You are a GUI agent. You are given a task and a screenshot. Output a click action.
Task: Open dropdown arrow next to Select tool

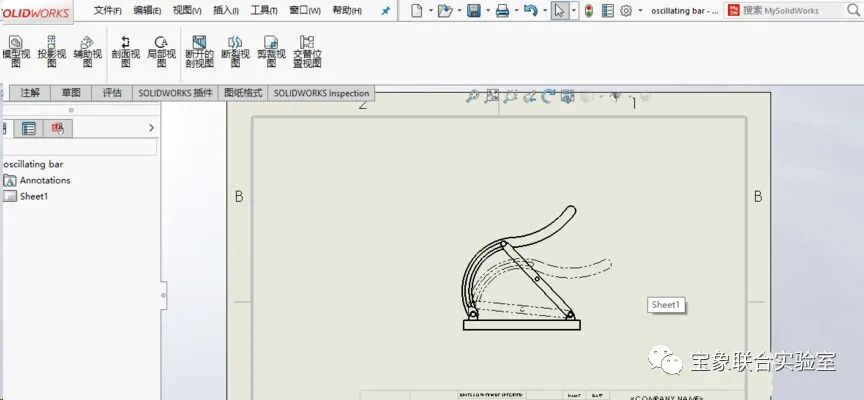(574, 10)
